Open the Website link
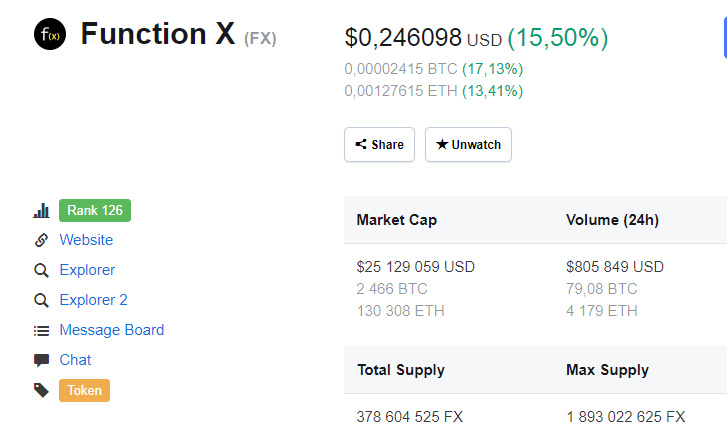Image resolution: width=727 pixels, height=442 pixels. tap(86, 240)
